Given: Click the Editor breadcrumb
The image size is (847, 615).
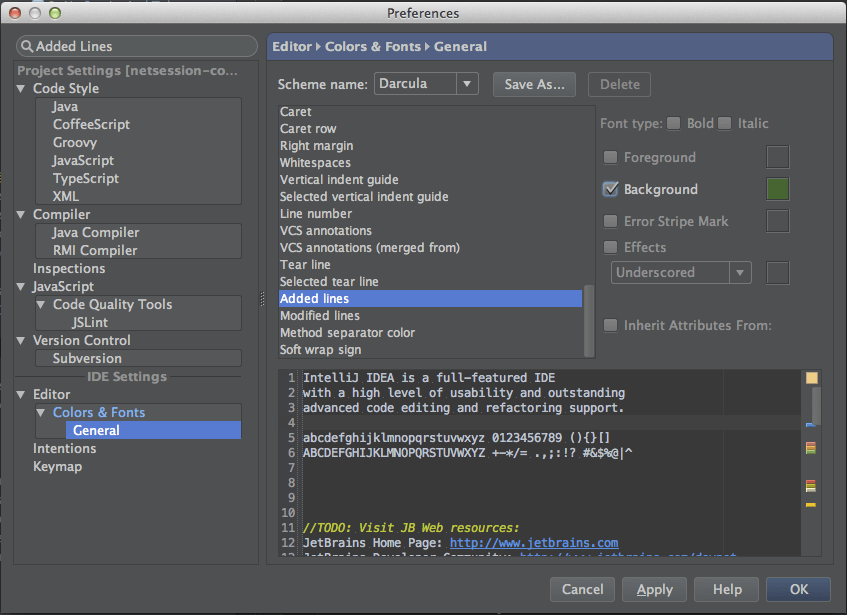Looking at the screenshot, I should pyautogui.click(x=290, y=46).
